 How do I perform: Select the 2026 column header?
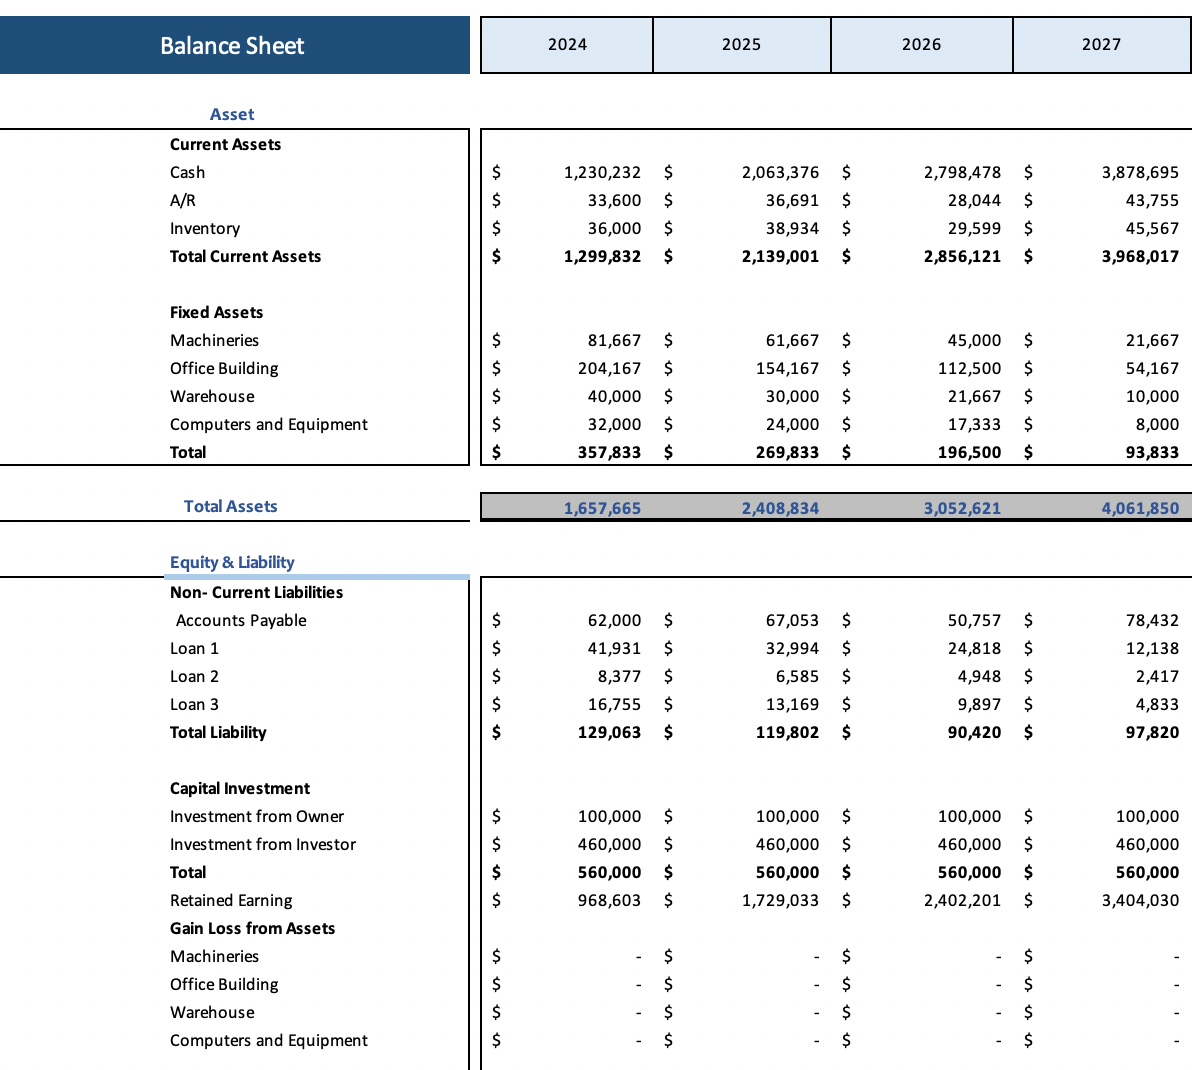point(921,44)
